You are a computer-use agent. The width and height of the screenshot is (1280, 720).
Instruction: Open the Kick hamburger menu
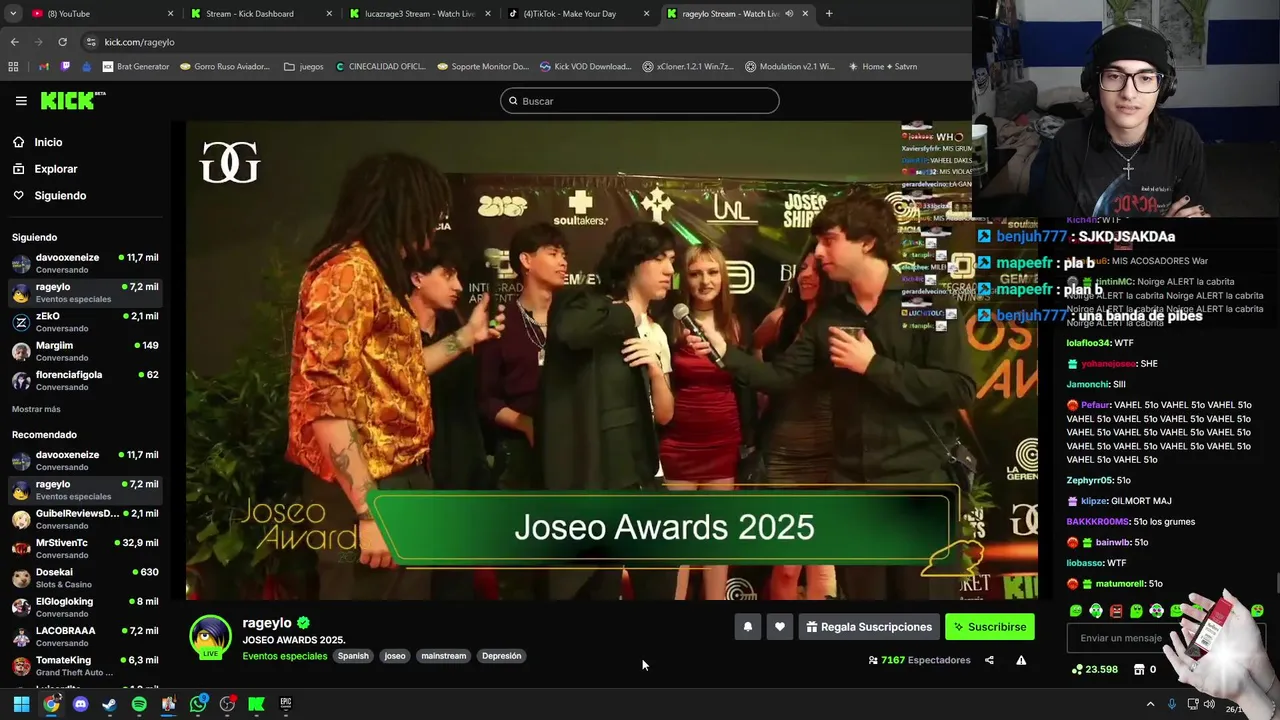21,101
